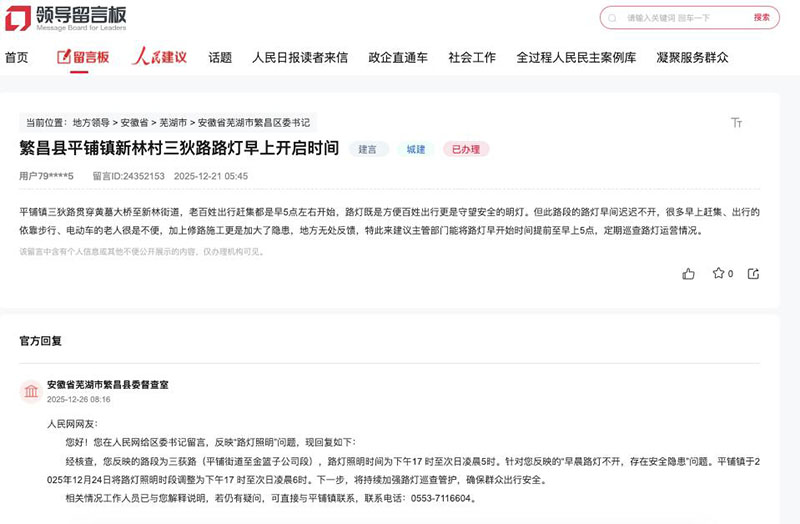This screenshot has height=524, width=800.
Task: Select the 留言板 tab
Action: [x=83, y=57]
